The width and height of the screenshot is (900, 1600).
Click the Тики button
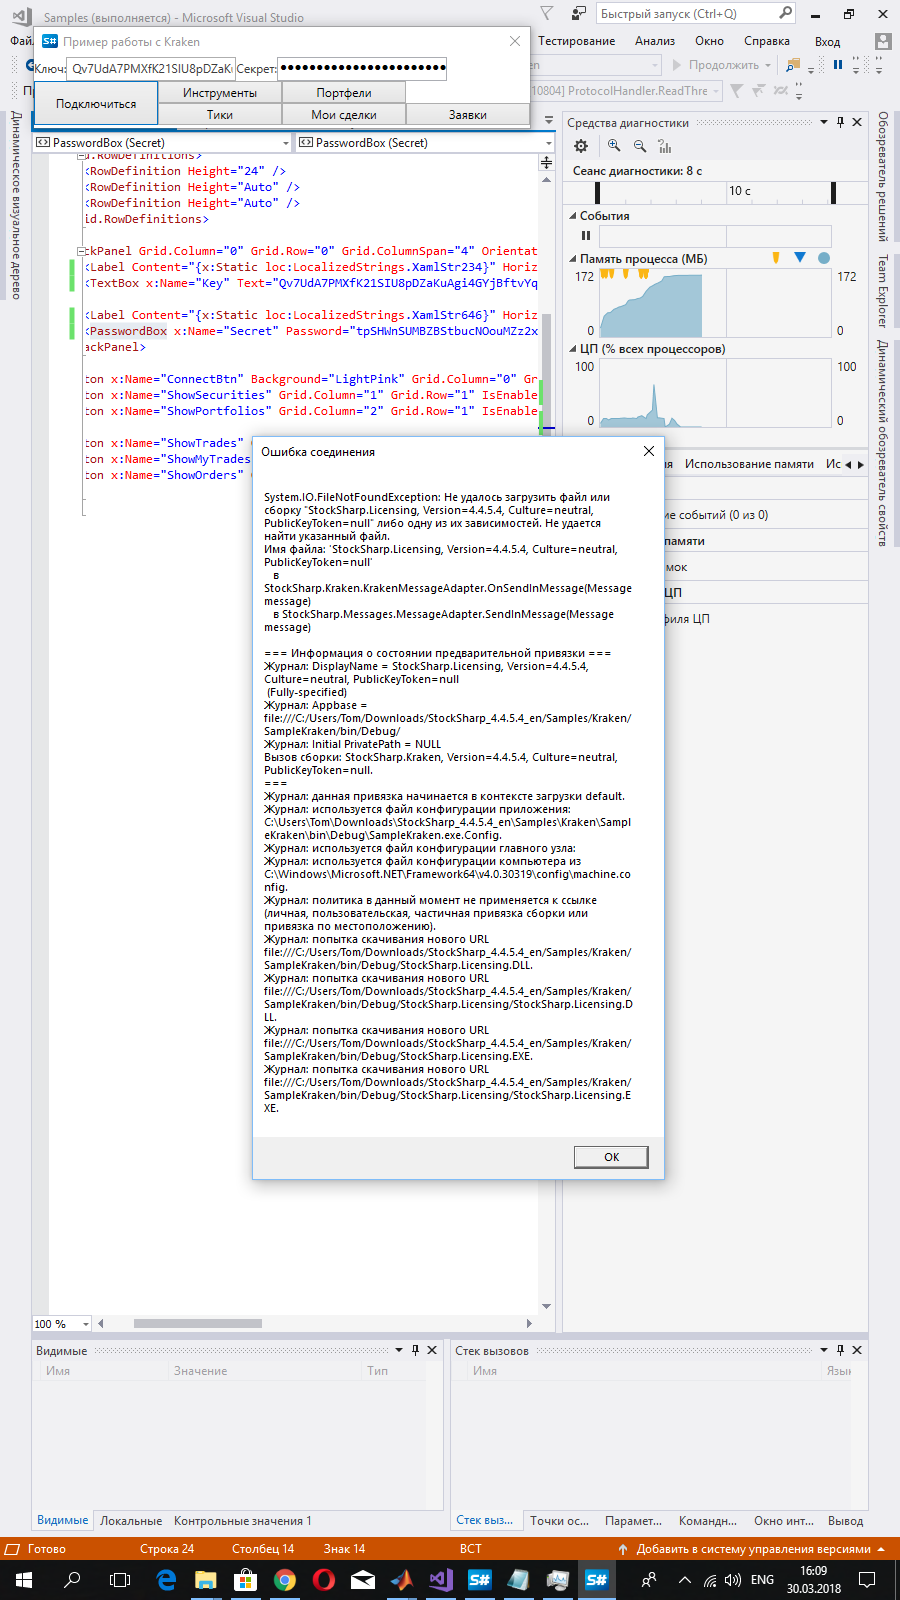220,115
